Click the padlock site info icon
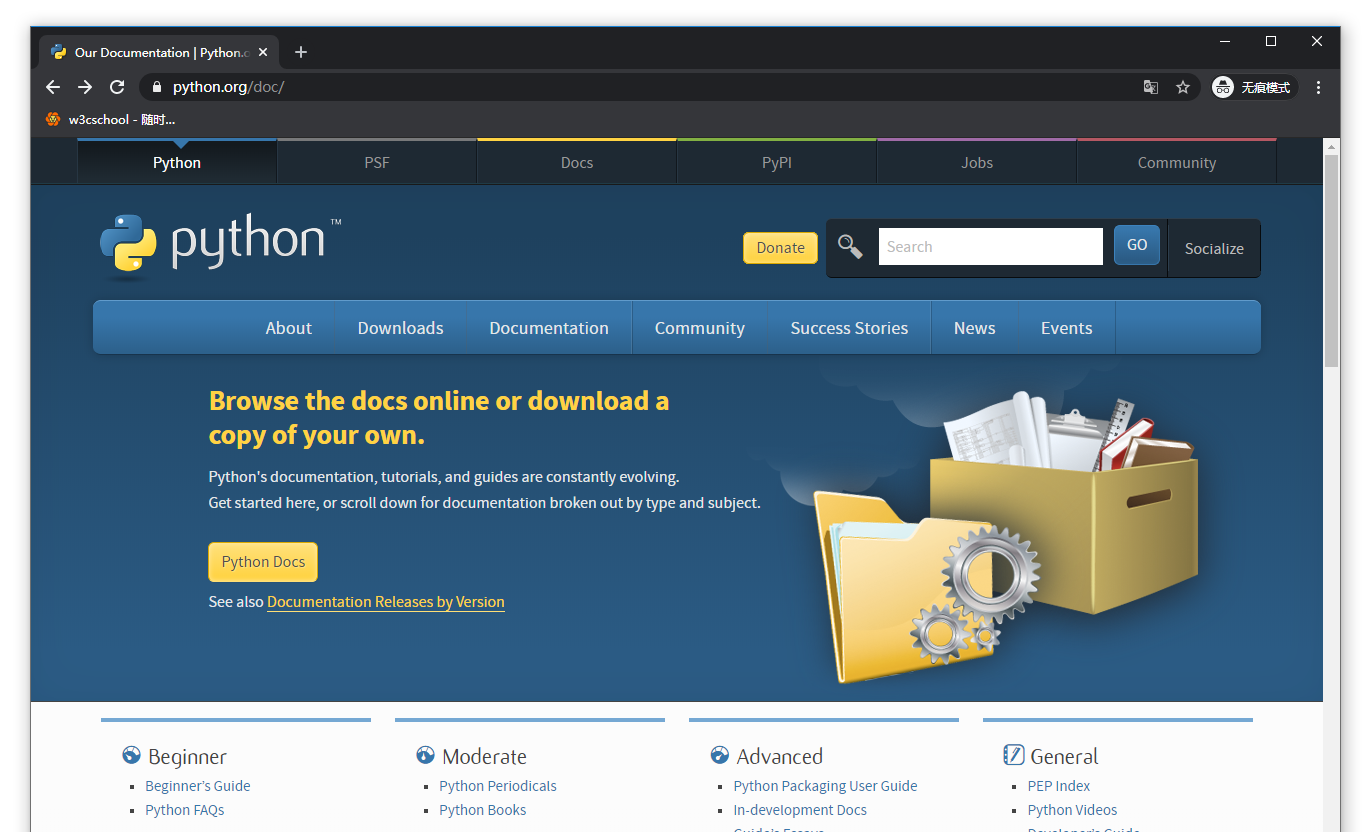 coord(156,87)
